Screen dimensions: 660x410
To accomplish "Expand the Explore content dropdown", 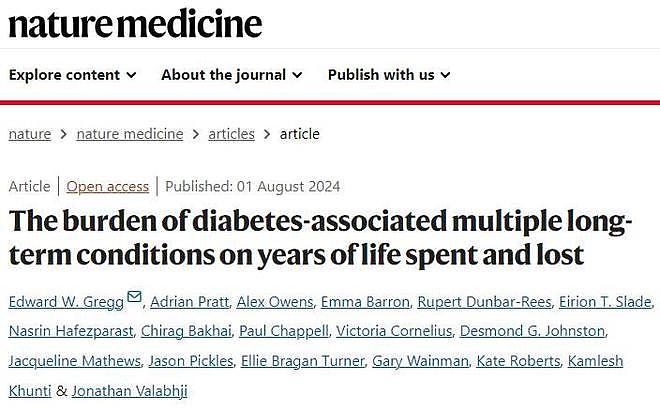I will pos(72,75).
